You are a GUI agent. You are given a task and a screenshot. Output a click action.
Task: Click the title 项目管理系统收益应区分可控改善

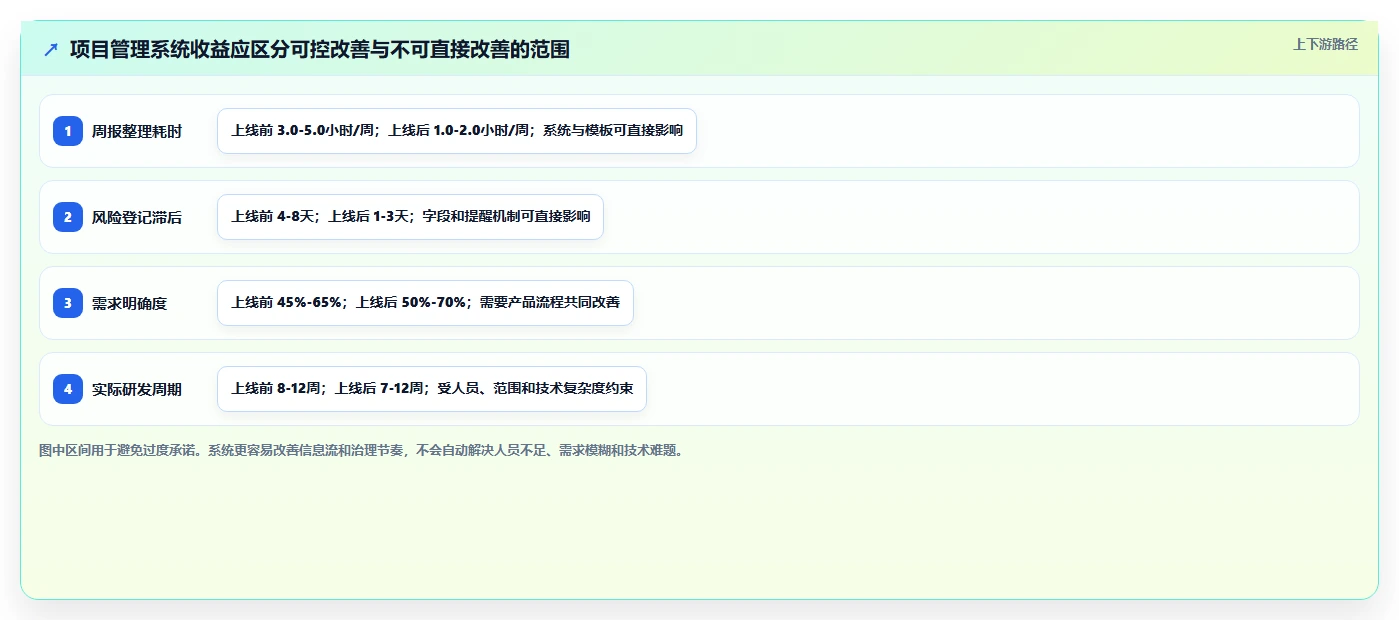click(320, 50)
